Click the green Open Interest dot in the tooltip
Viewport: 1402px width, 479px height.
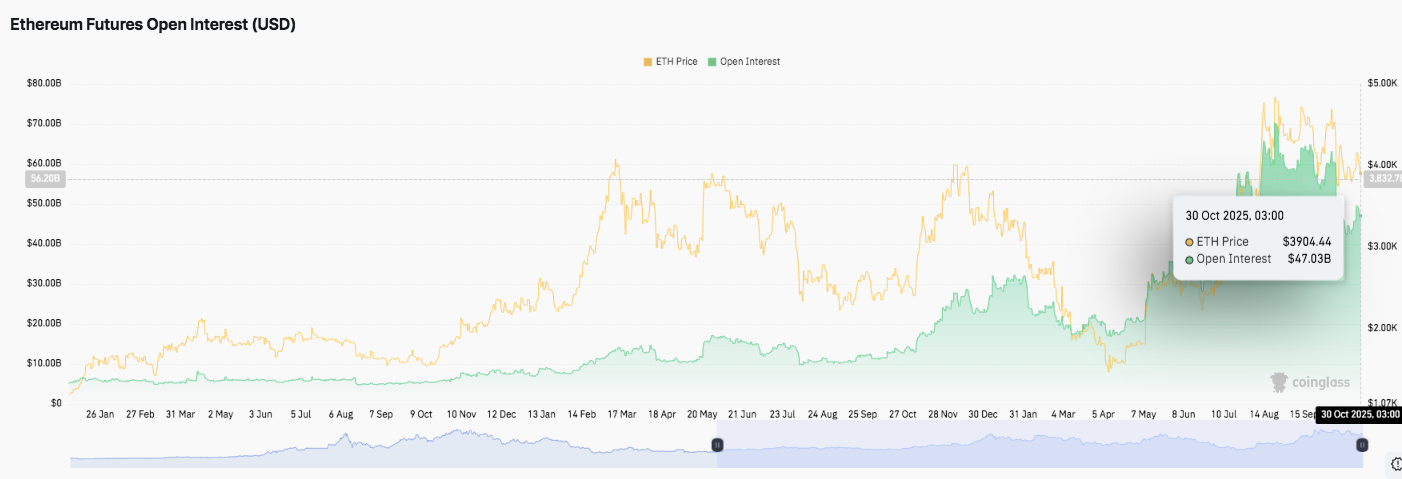point(1189,259)
